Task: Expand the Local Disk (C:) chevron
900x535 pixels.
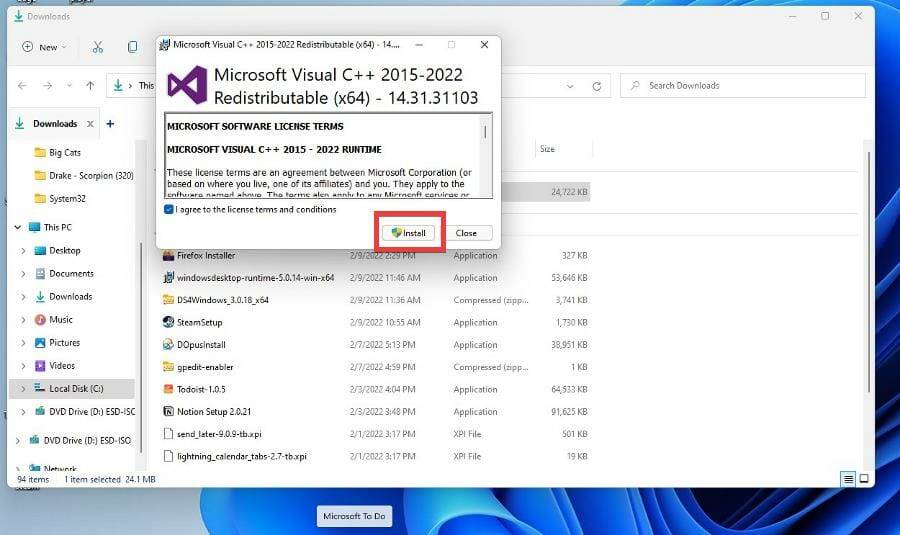Action: coord(23,389)
